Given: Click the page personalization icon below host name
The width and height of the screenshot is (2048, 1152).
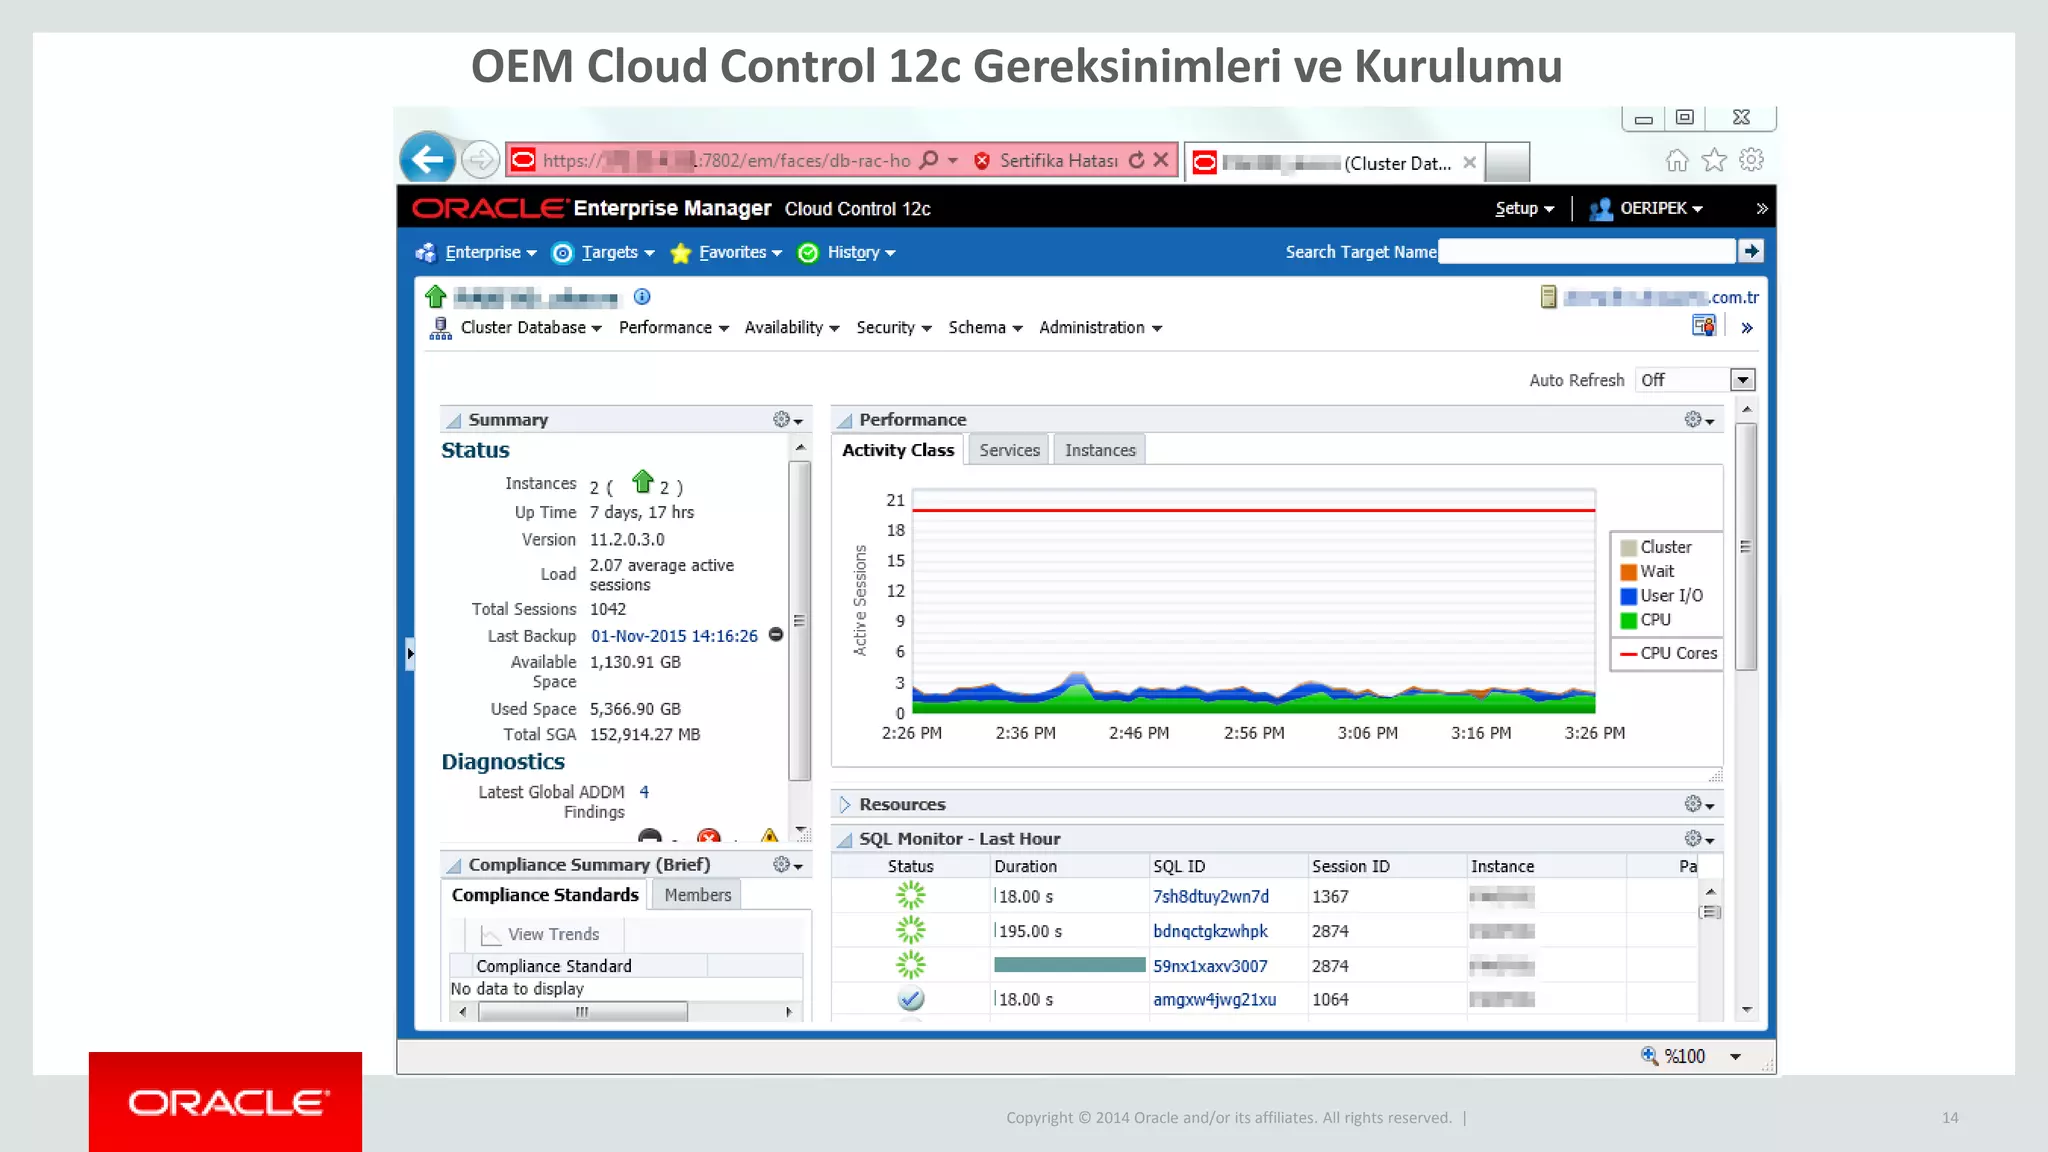Looking at the screenshot, I should (1704, 326).
